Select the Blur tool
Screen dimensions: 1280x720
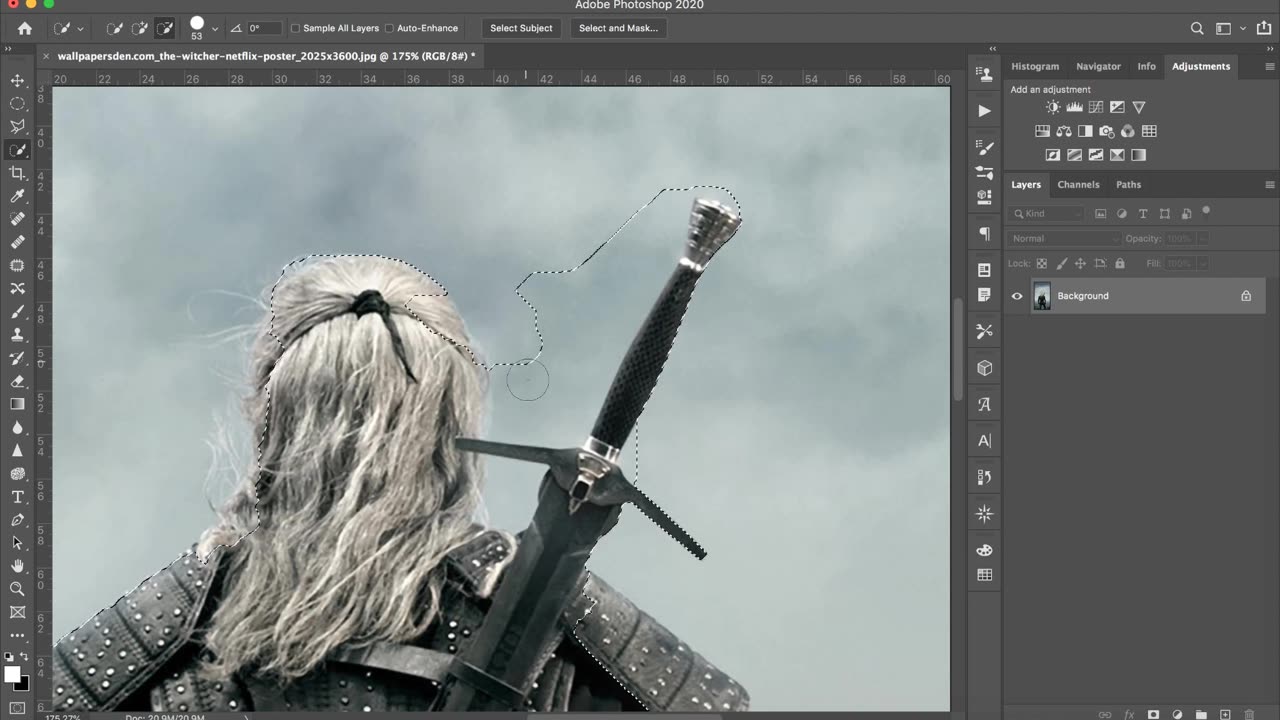(x=17, y=428)
